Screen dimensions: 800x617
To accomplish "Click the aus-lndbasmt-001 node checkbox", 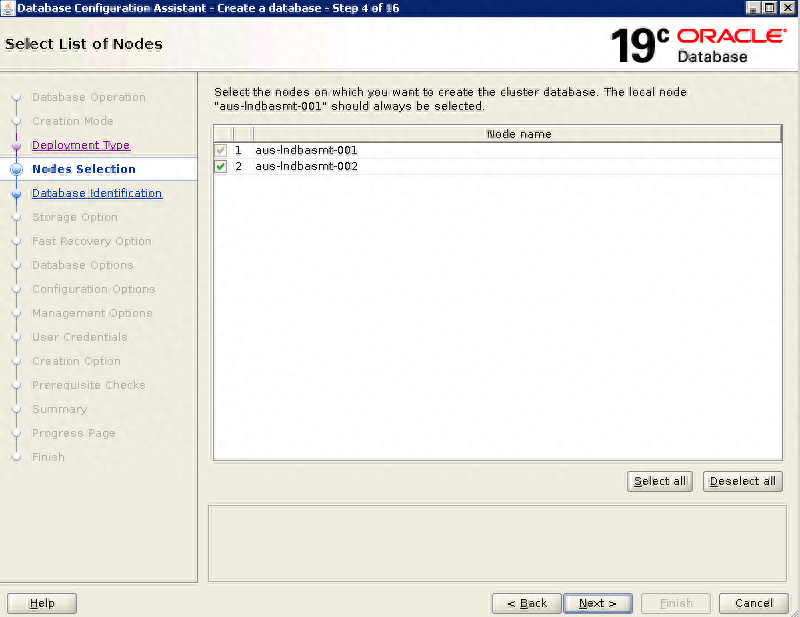I will 220,150.
